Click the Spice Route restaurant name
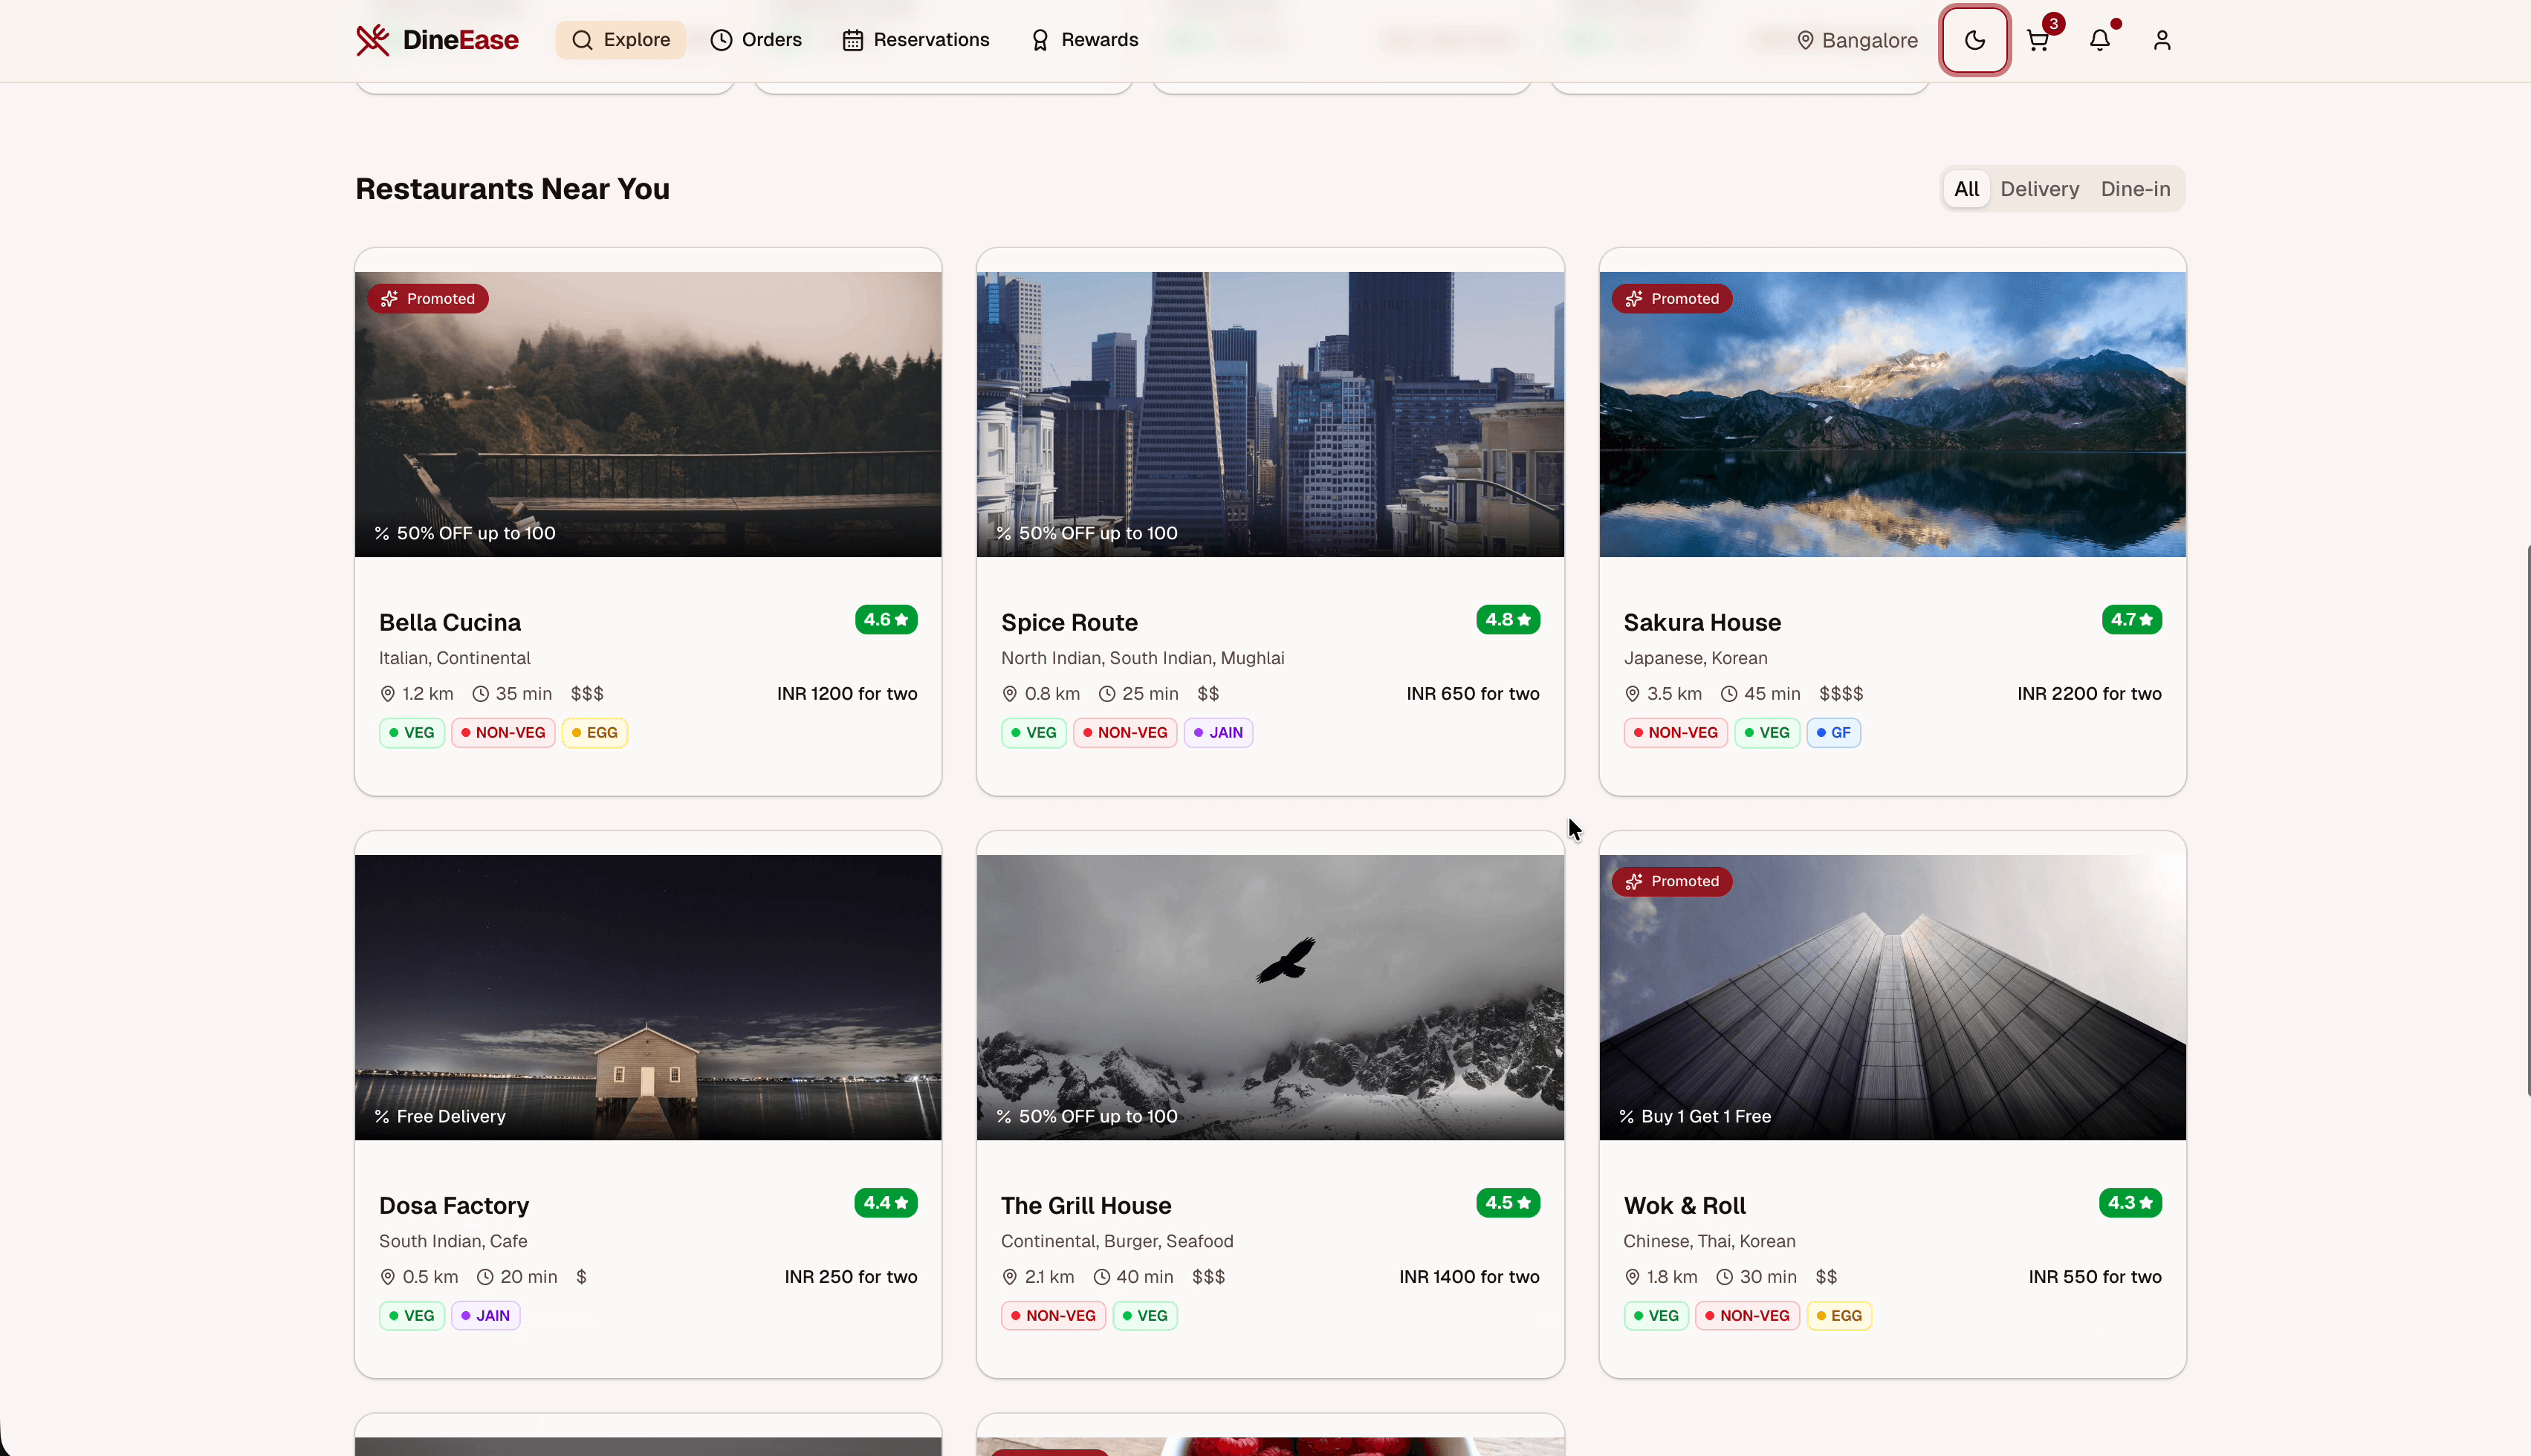 [x=1069, y=622]
